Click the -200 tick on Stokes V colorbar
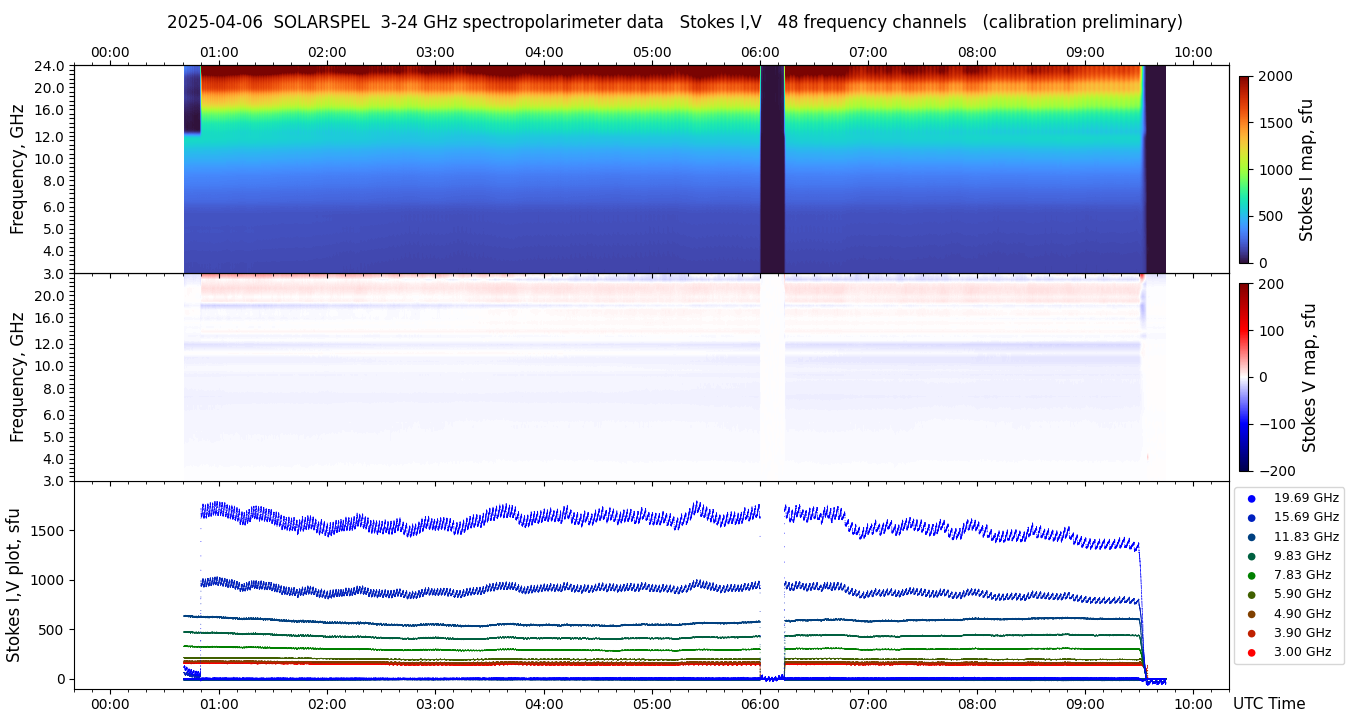Image resolution: width=1350 pixels, height=725 pixels. (1278, 471)
